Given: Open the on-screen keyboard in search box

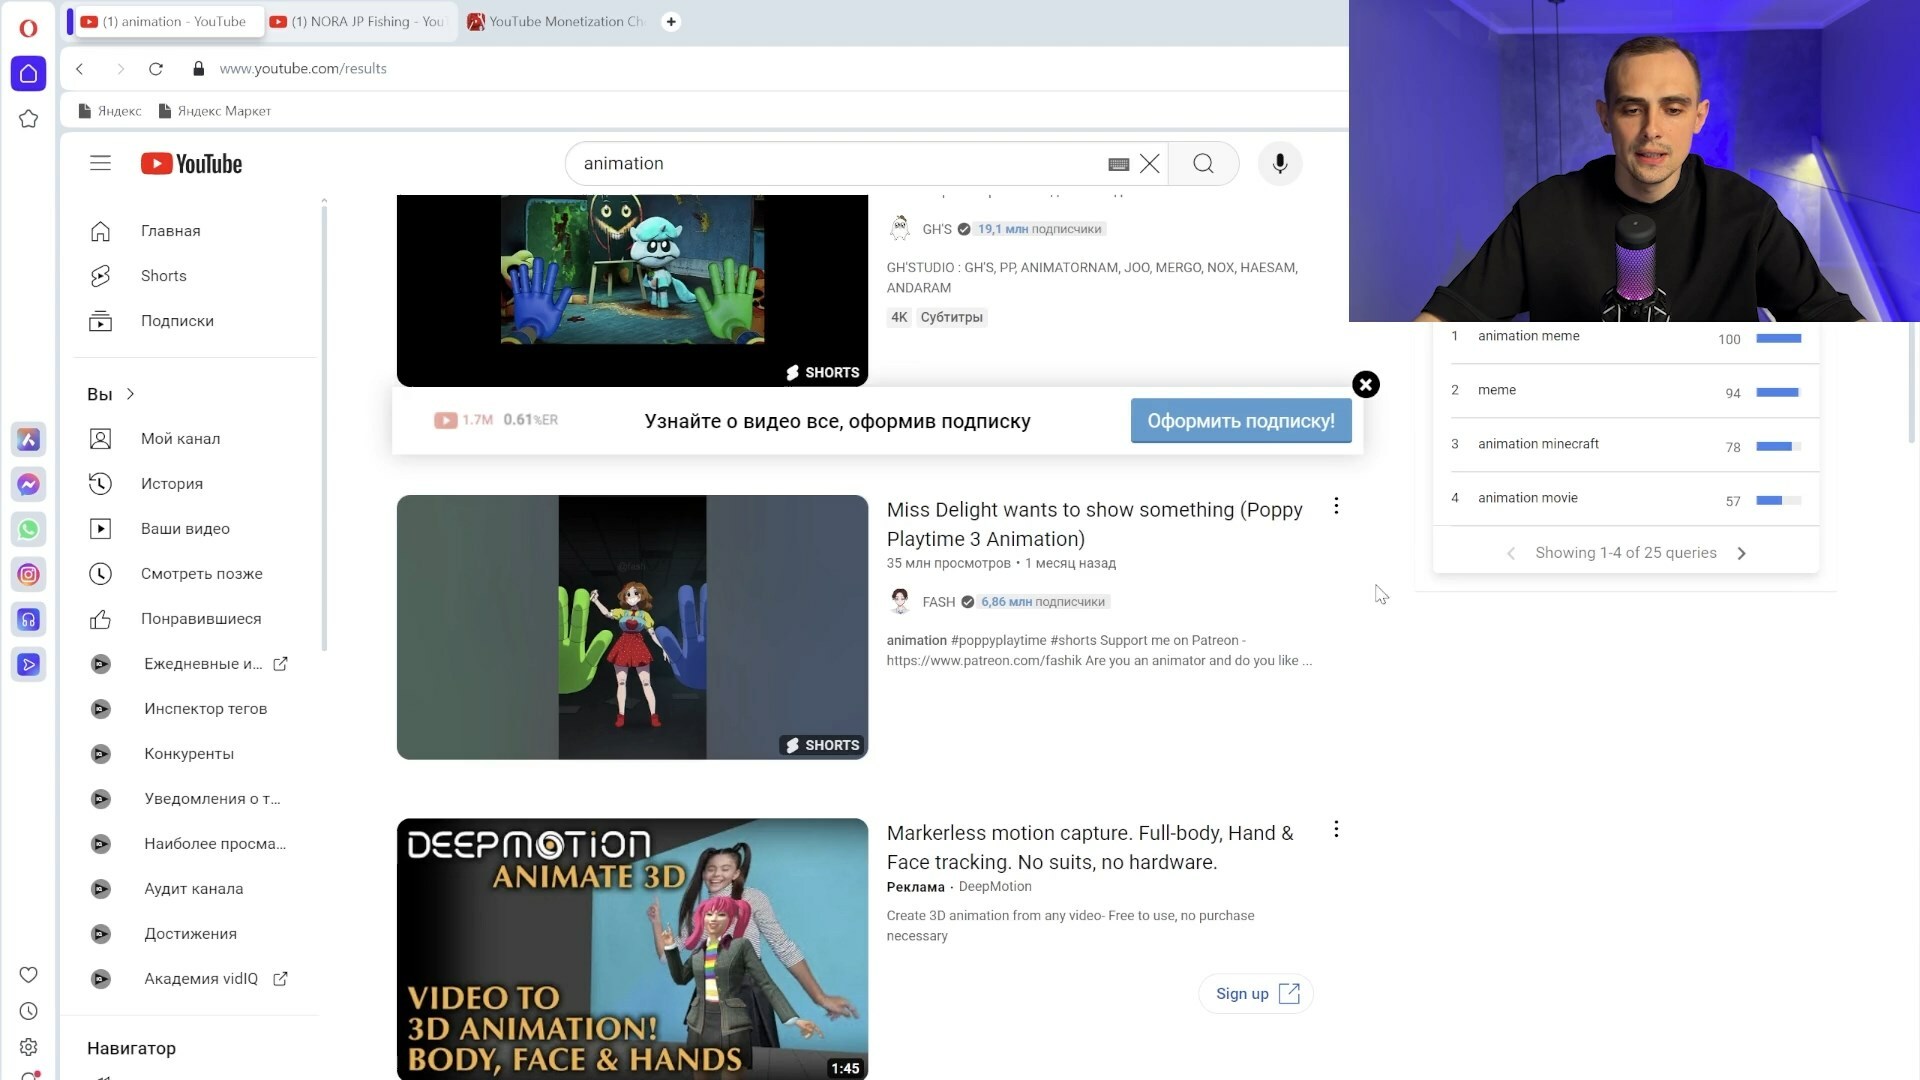Looking at the screenshot, I should point(1119,164).
